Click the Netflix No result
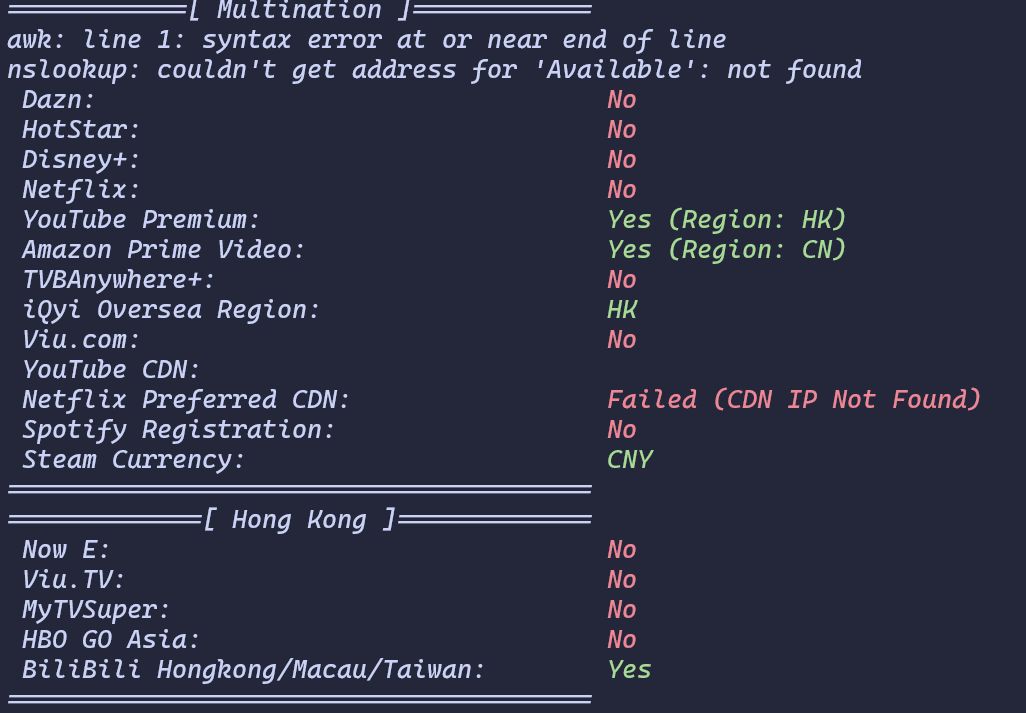This screenshot has width=1026, height=713. point(622,190)
